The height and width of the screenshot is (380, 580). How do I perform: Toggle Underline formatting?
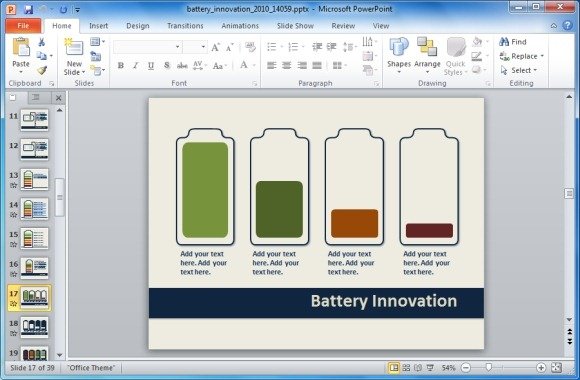point(151,65)
